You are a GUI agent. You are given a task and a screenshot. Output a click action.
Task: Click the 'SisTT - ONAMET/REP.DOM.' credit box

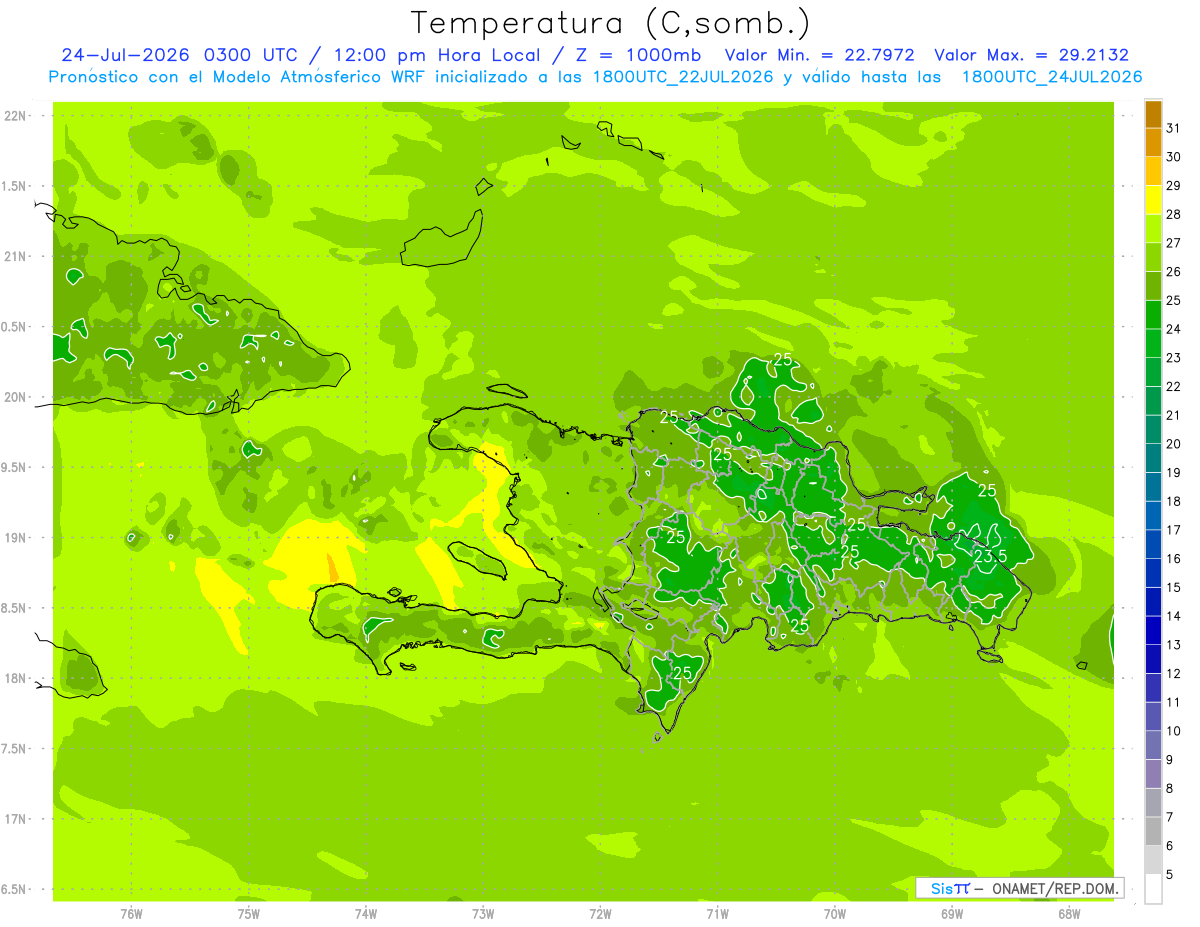click(x=1019, y=888)
